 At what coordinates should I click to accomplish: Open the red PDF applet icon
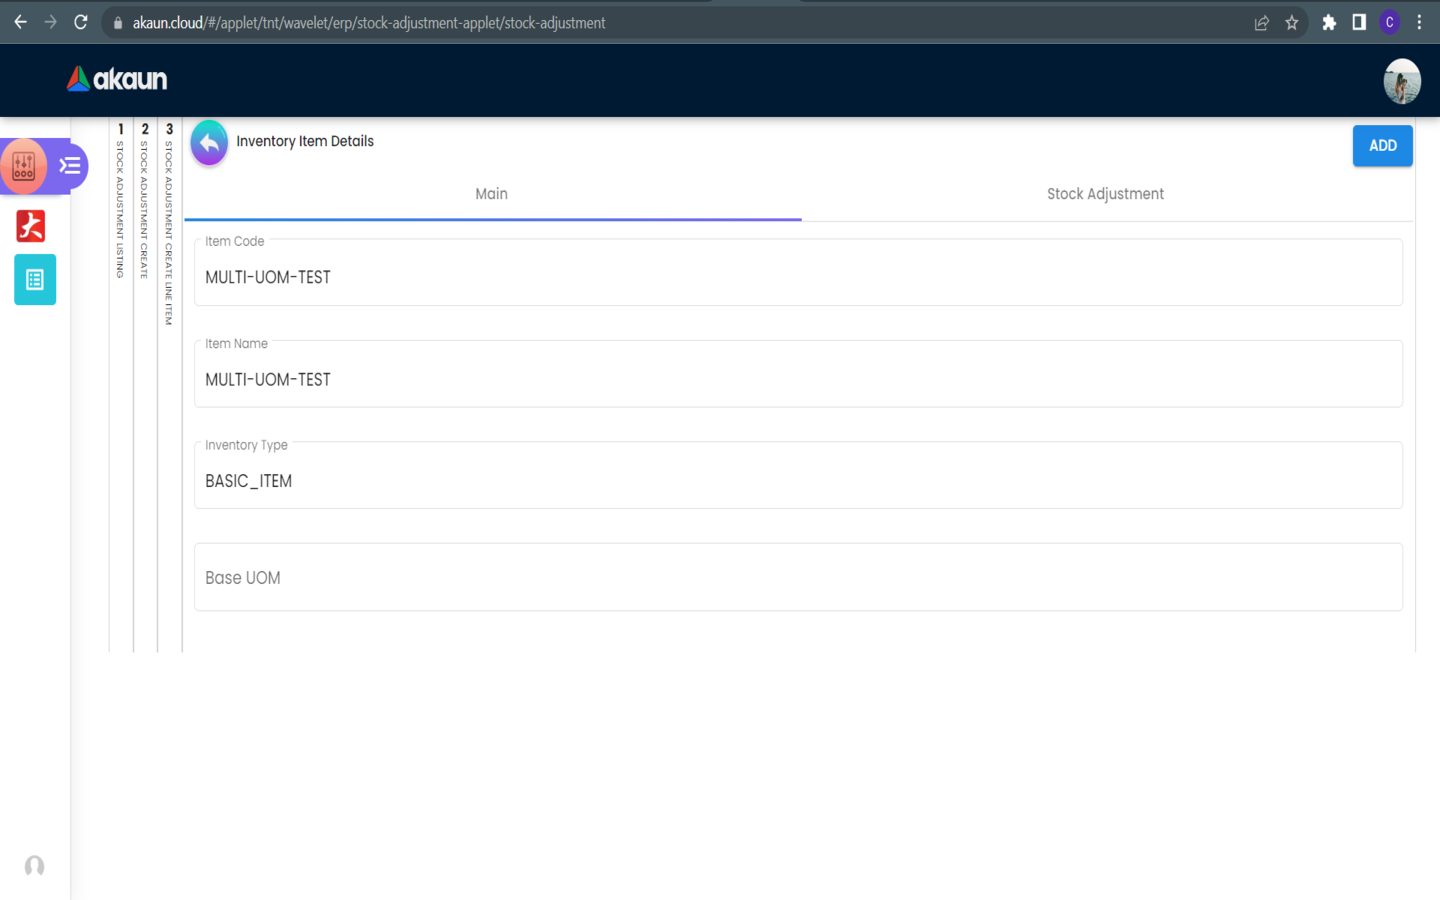pos(31,226)
